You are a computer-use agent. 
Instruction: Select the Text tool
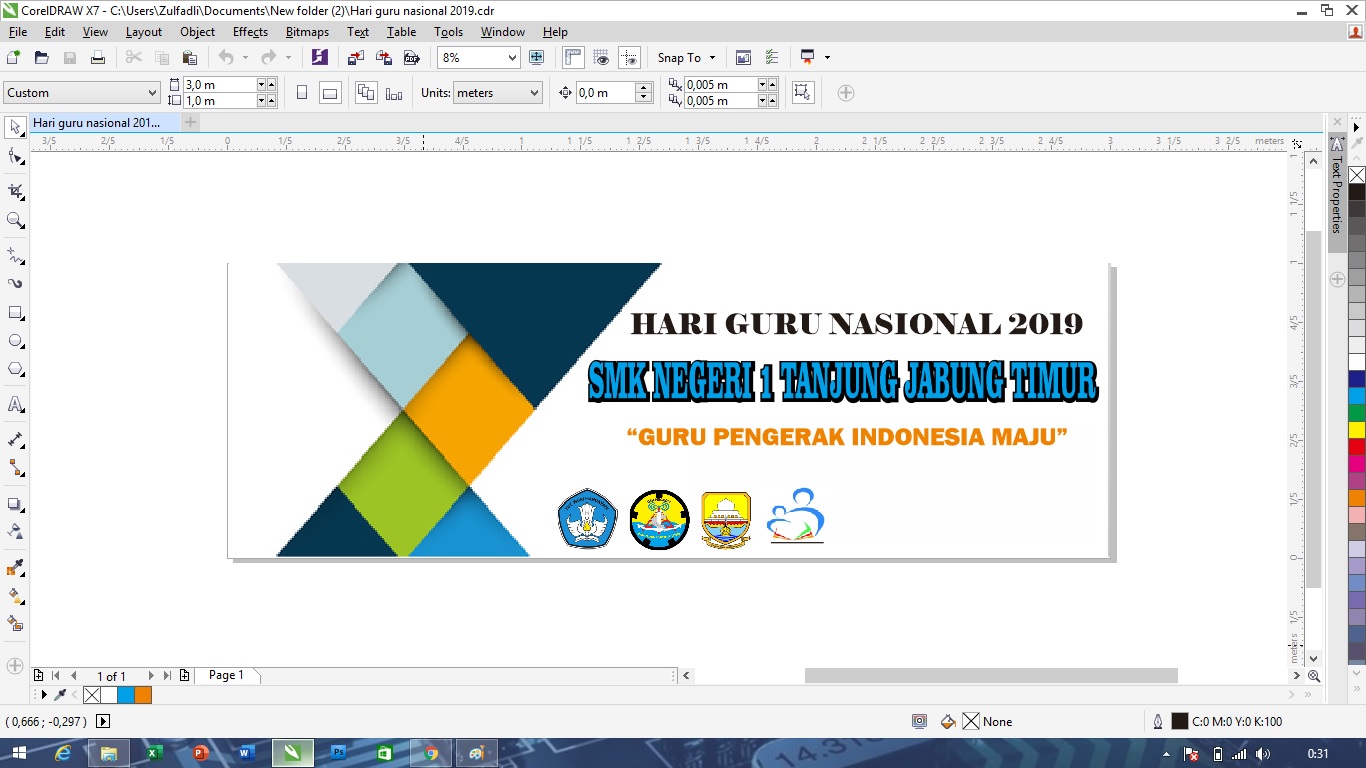click(16, 405)
